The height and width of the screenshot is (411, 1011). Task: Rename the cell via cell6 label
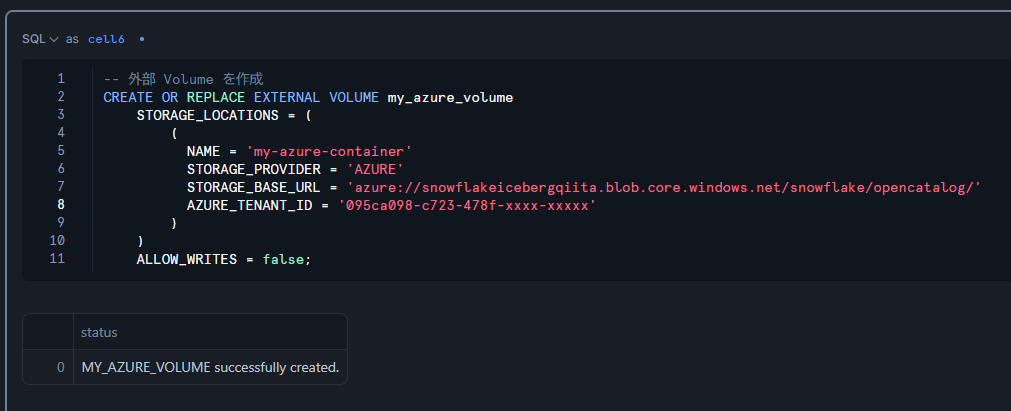click(106, 39)
